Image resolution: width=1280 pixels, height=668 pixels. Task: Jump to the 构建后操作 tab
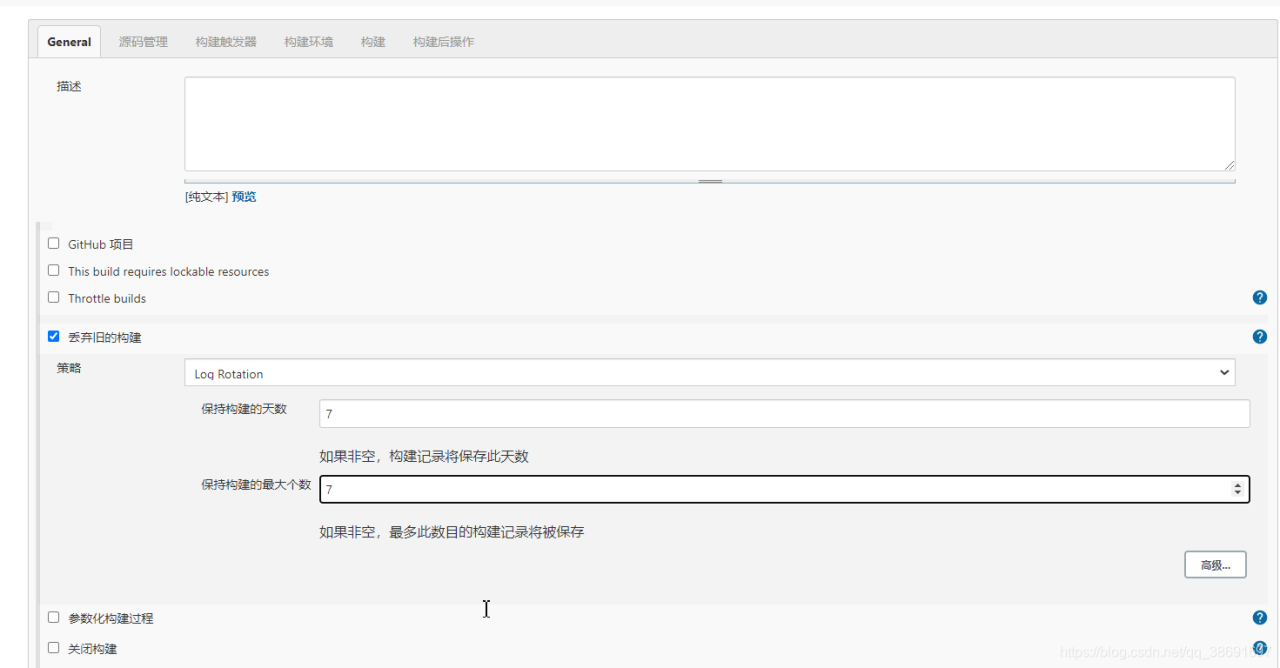[x=443, y=42]
